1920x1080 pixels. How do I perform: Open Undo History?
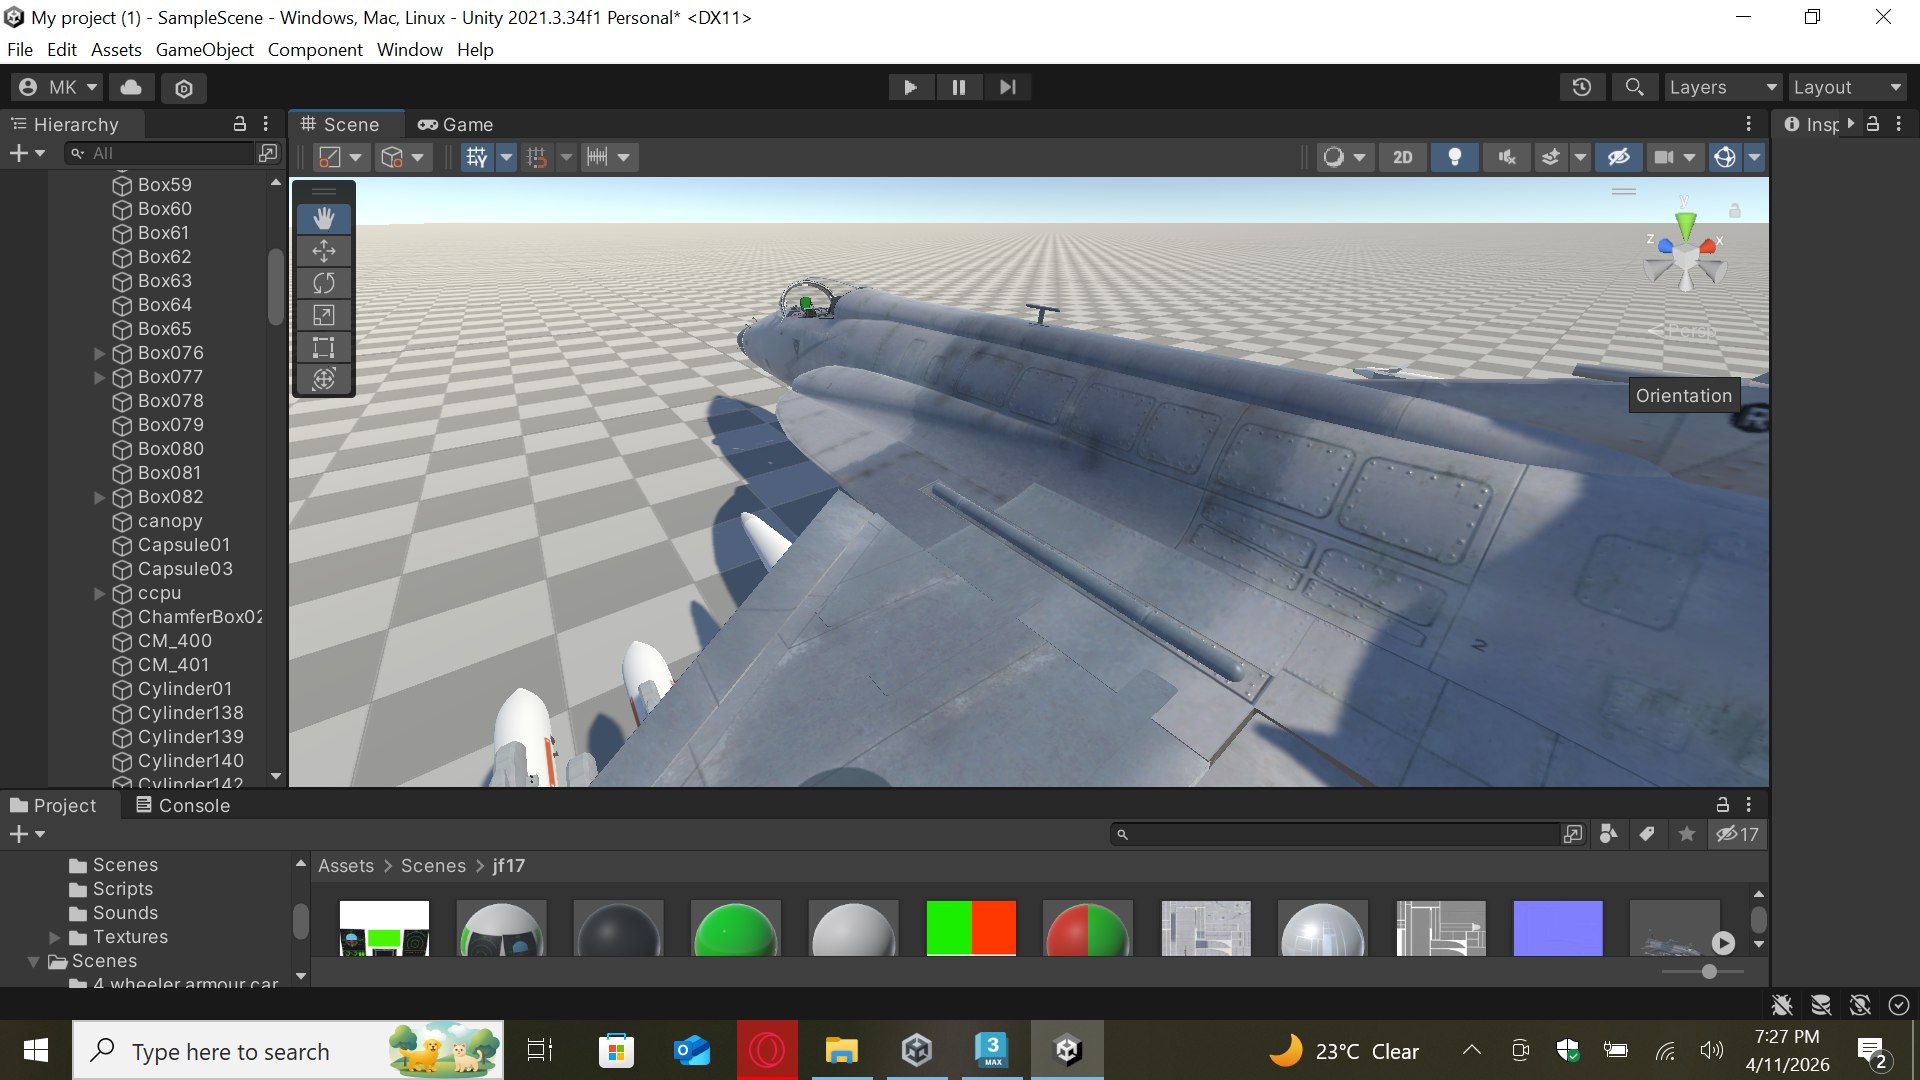point(1582,87)
